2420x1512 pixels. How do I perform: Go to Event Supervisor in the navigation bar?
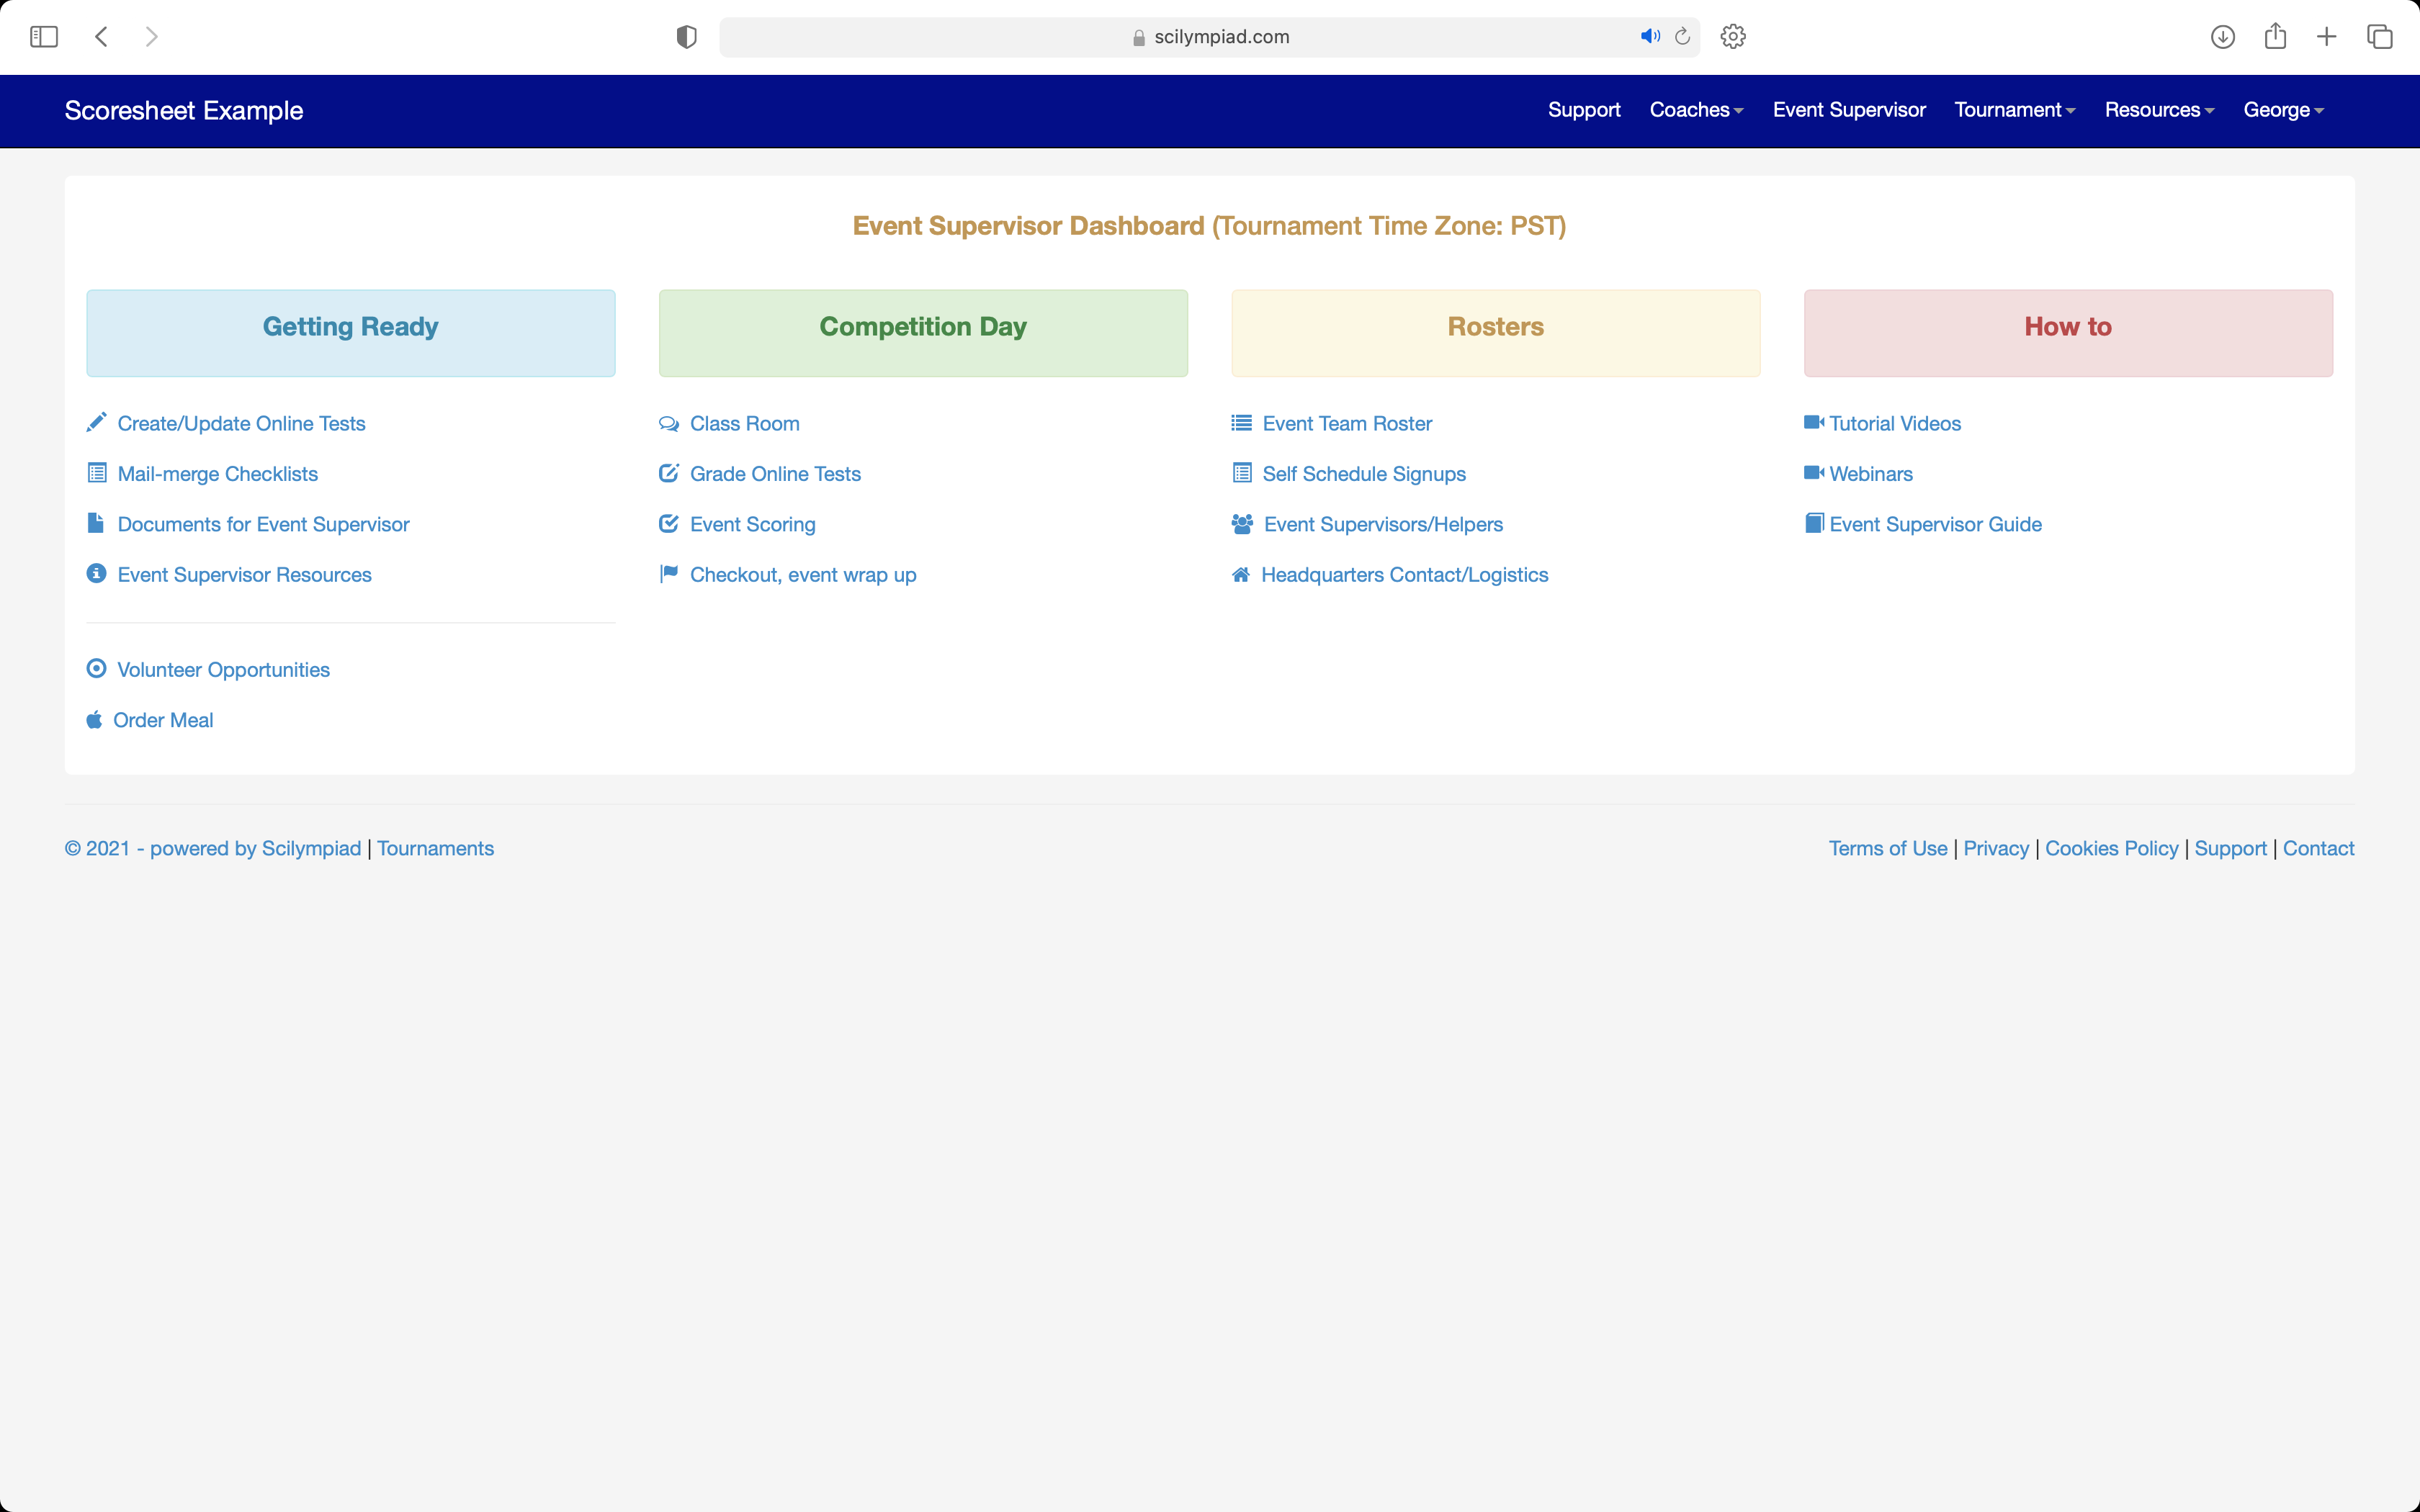point(1849,110)
